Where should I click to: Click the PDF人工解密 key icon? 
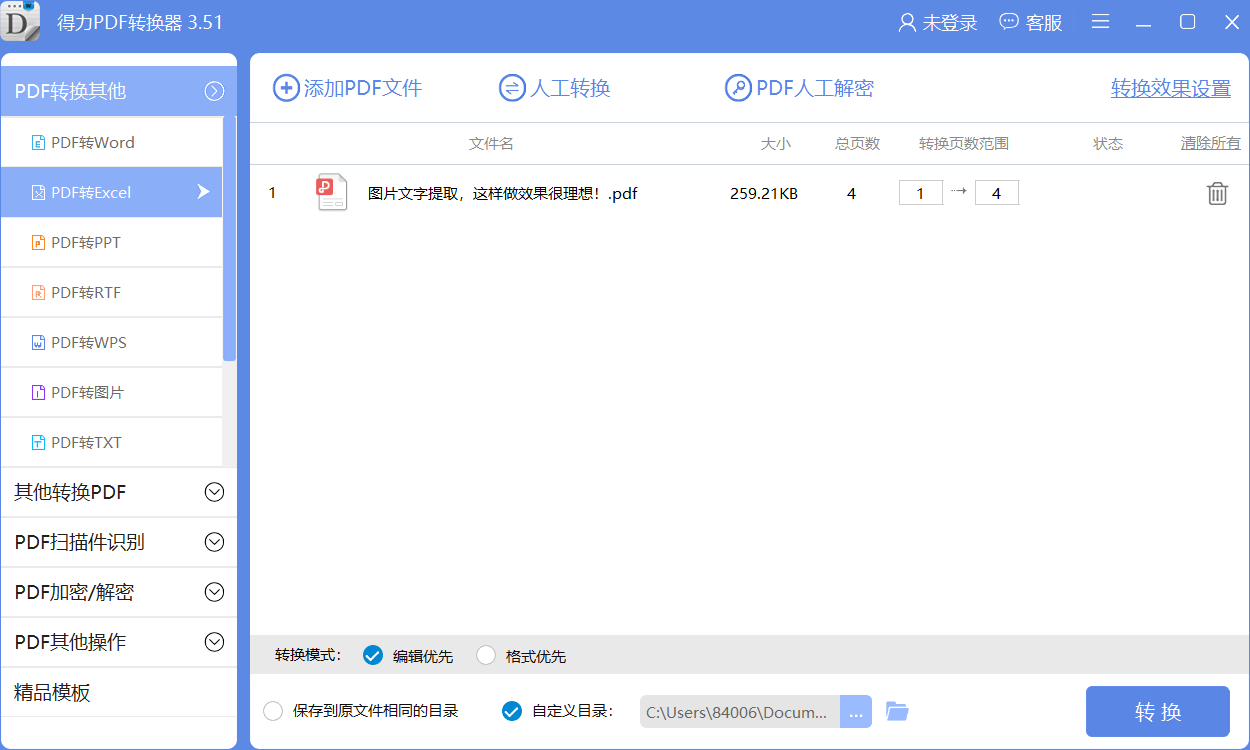pos(738,88)
